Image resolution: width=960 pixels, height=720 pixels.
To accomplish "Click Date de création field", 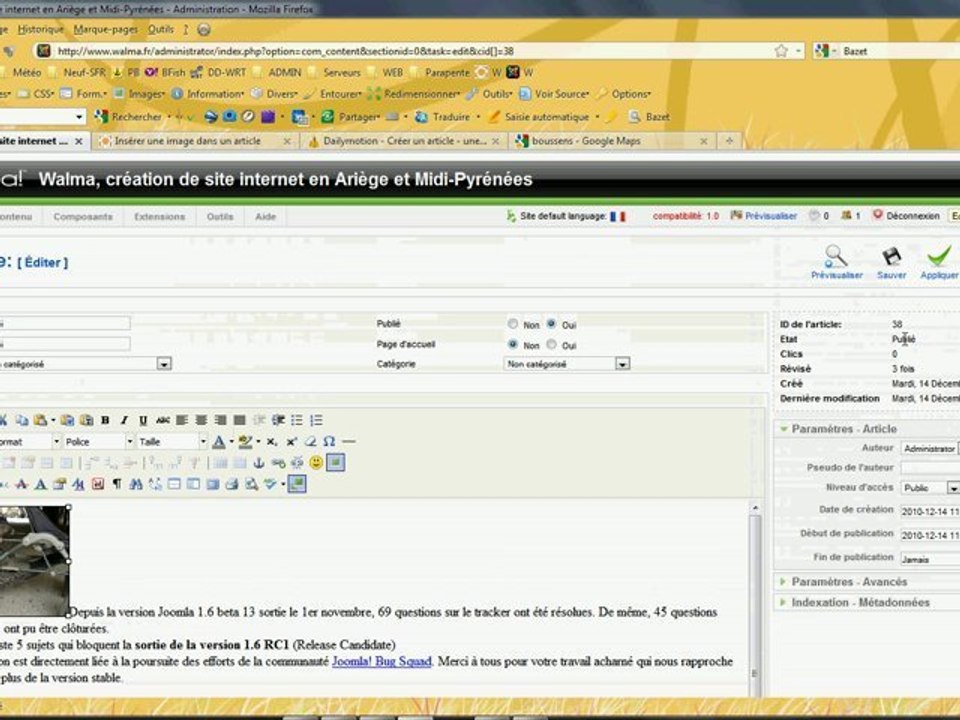I will click(929, 511).
